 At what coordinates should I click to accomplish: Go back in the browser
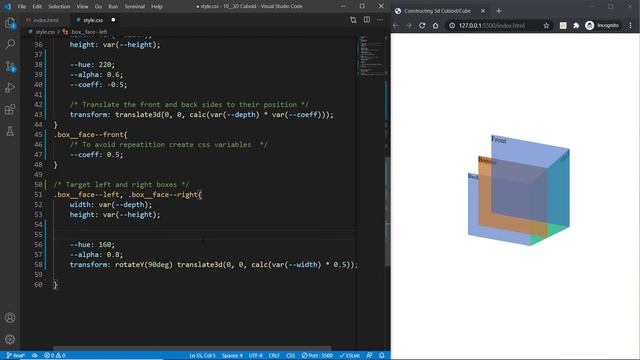point(396,25)
